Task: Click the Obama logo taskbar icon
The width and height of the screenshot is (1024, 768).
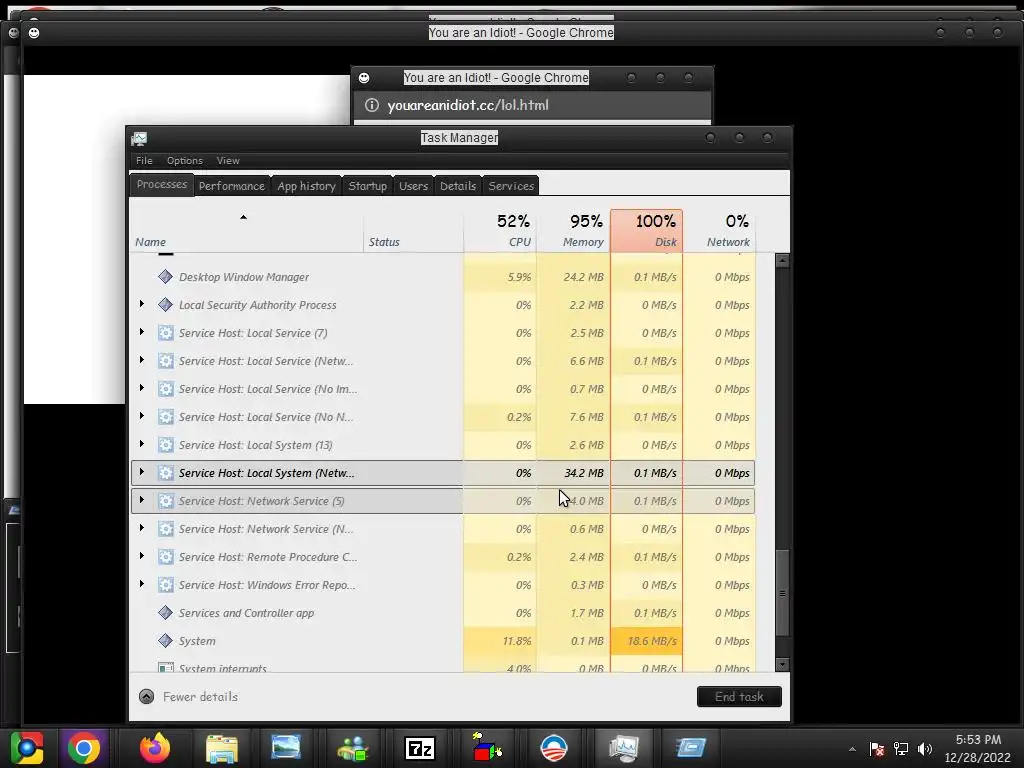Action: click(554, 748)
